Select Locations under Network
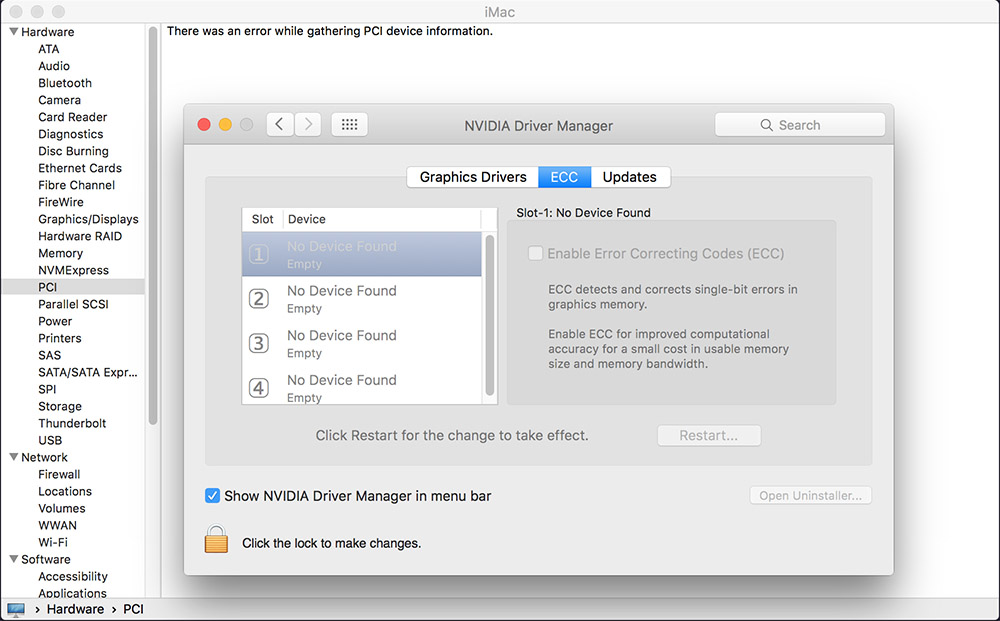 click(65, 491)
